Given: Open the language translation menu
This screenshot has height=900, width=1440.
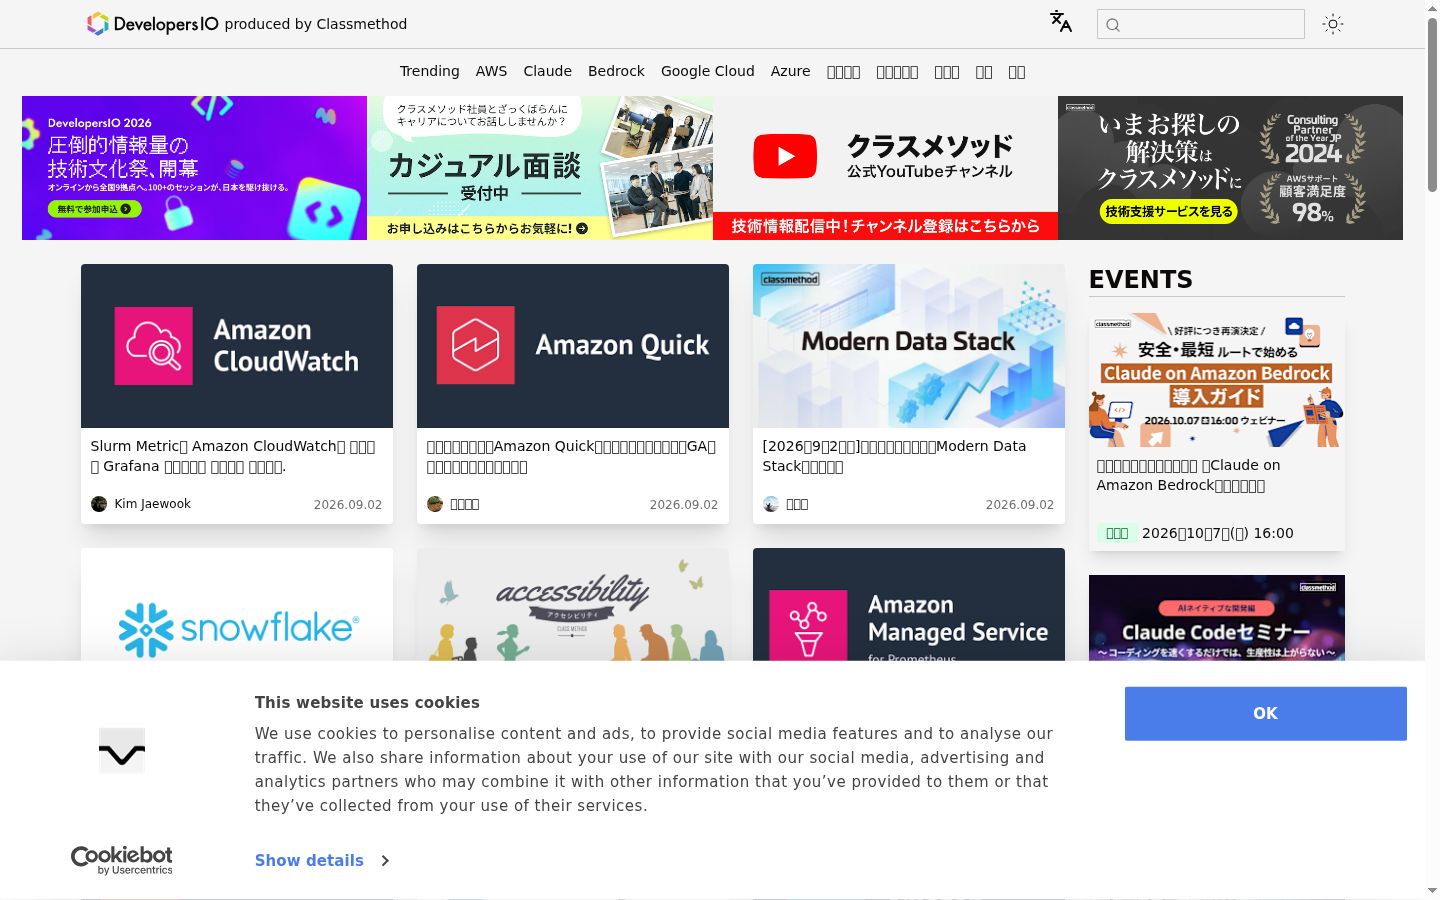Looking at the screenshot, I should (1061, 22).
